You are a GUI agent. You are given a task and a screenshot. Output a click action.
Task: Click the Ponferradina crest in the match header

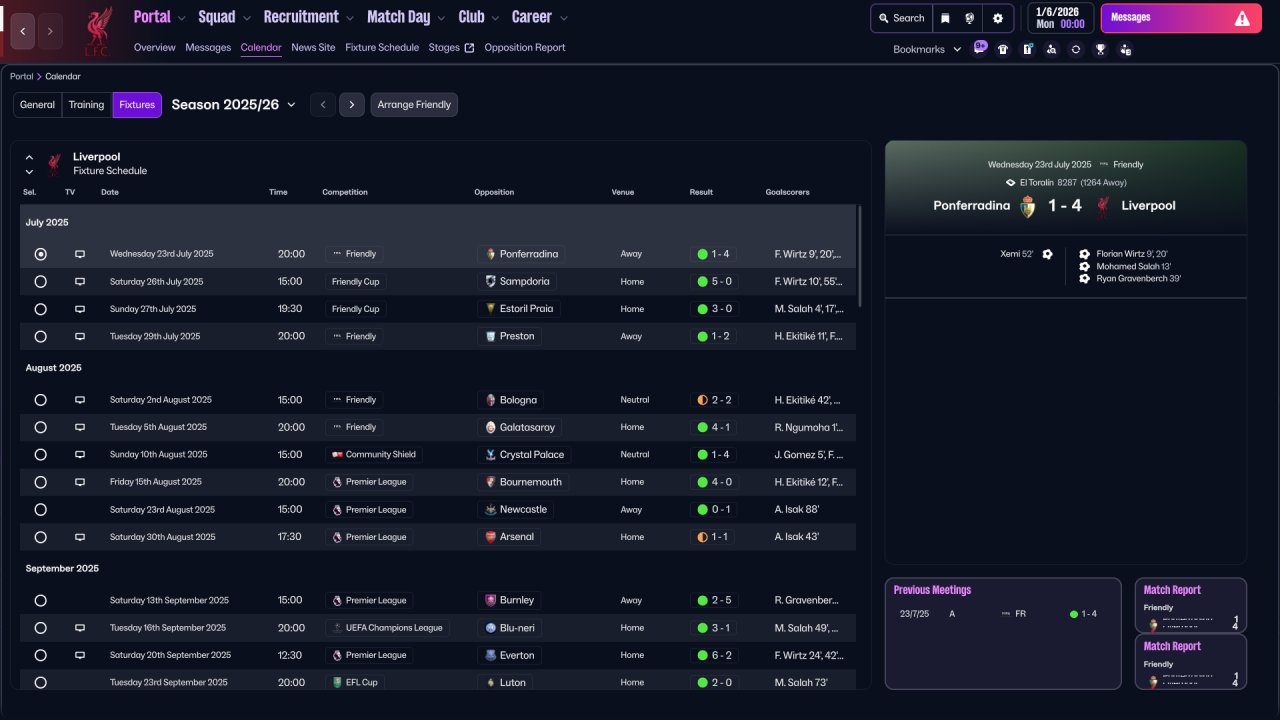coord(1028,206)
